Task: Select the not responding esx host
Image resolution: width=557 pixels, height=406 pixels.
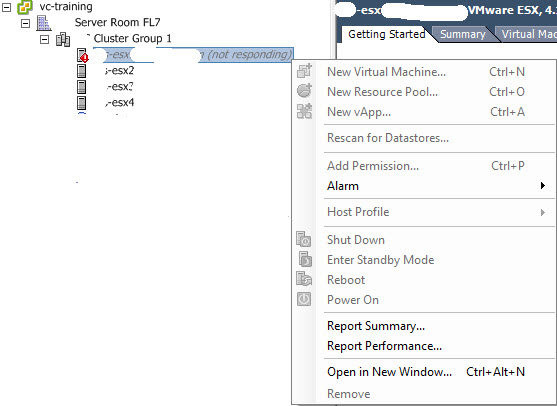Action: click(193, 55)
